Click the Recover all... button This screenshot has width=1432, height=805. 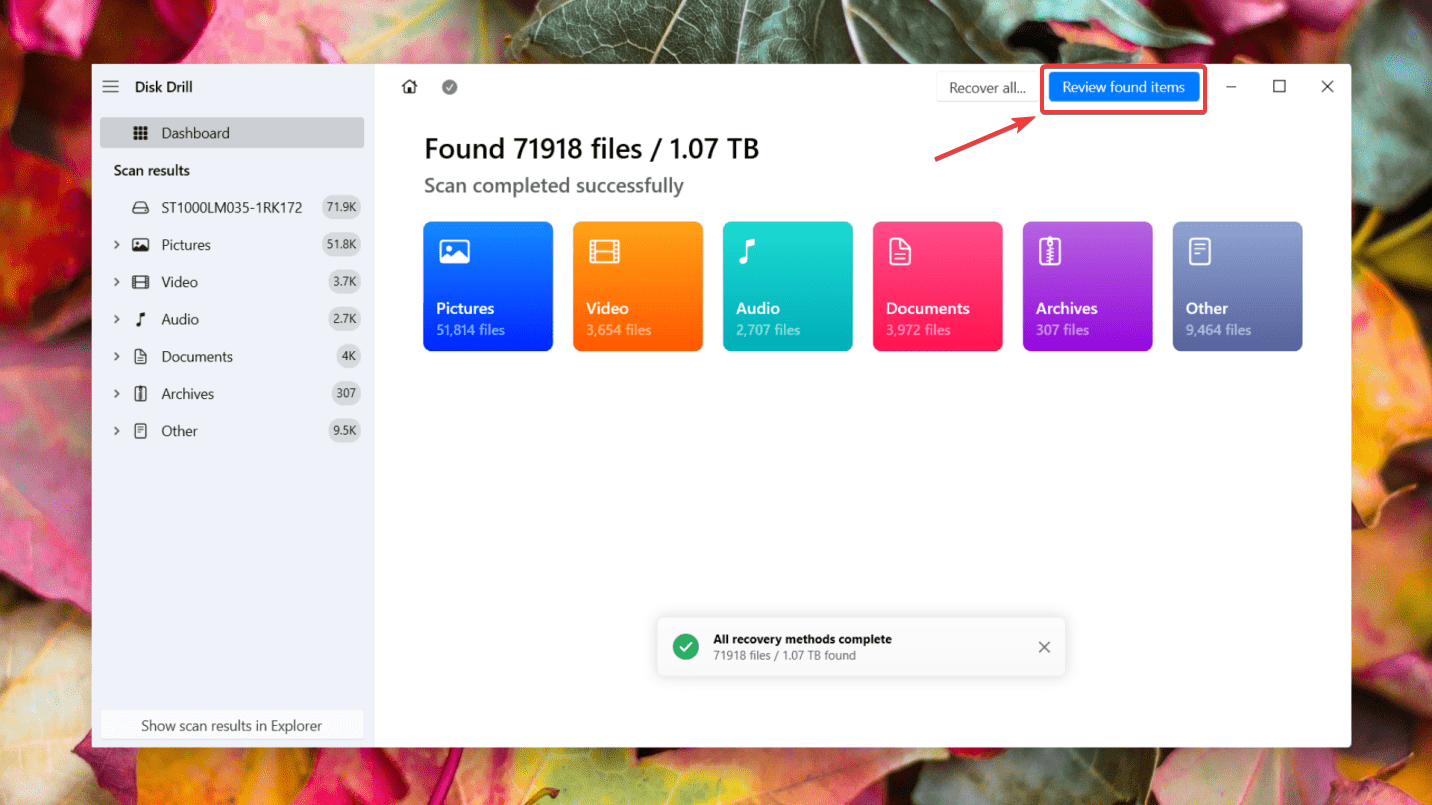tap(987, 87)
